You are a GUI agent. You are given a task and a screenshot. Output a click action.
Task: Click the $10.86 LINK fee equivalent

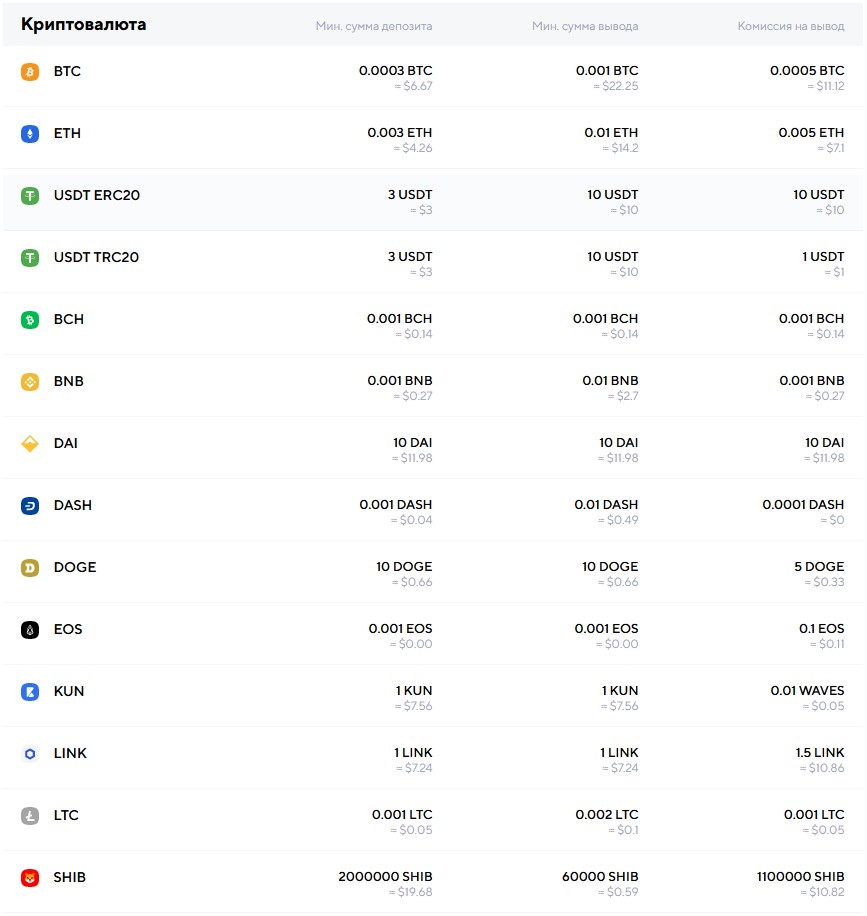pos(822,768)
